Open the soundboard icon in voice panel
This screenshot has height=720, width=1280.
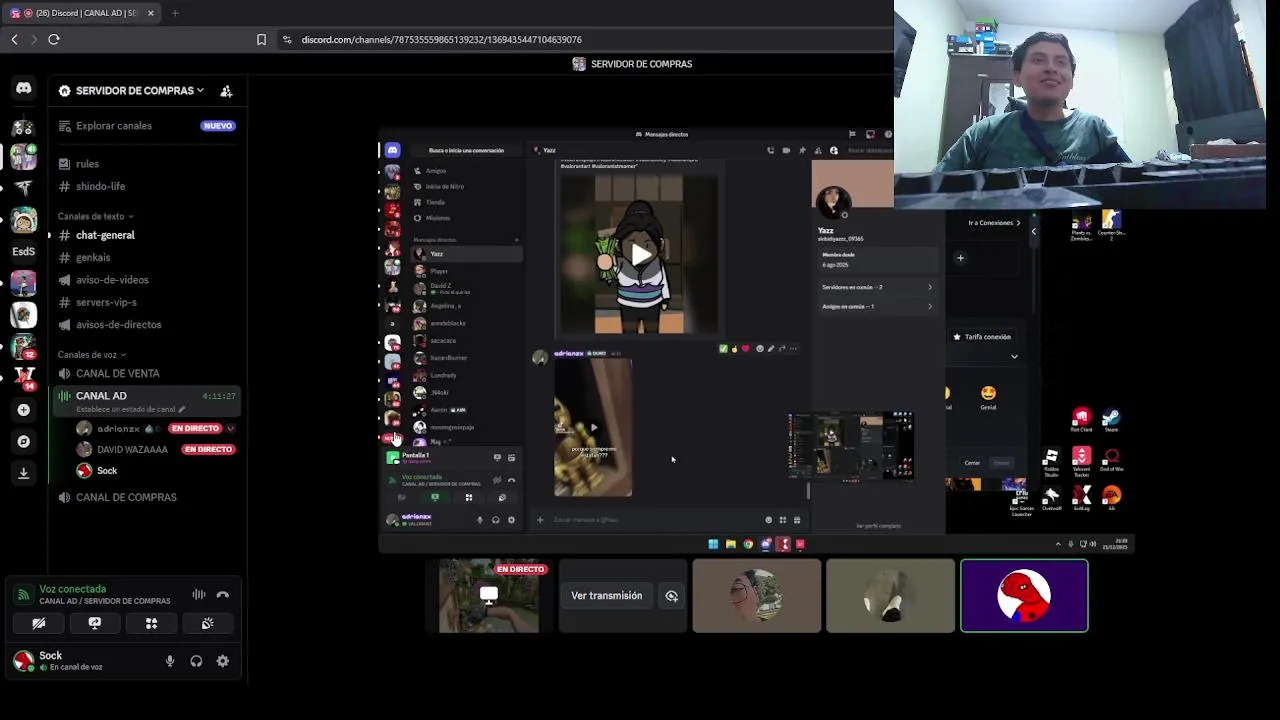[207, 623]
